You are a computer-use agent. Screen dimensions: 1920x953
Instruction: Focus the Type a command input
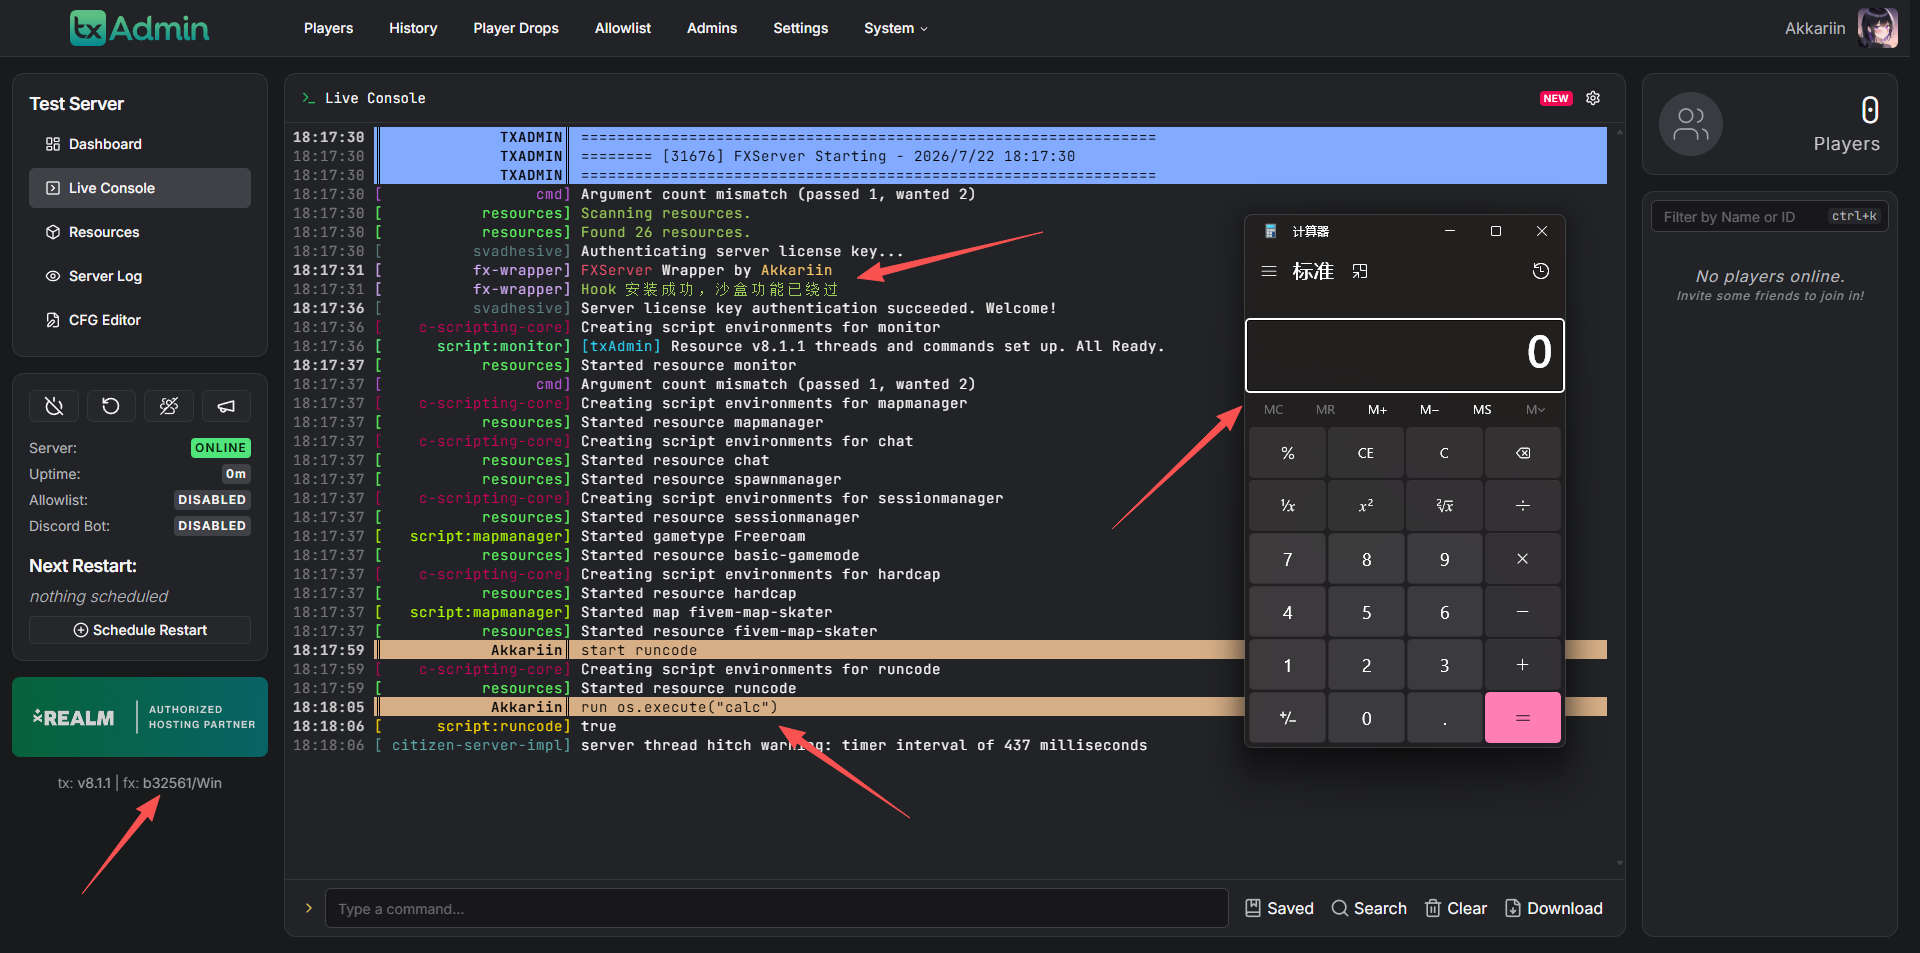776,908
